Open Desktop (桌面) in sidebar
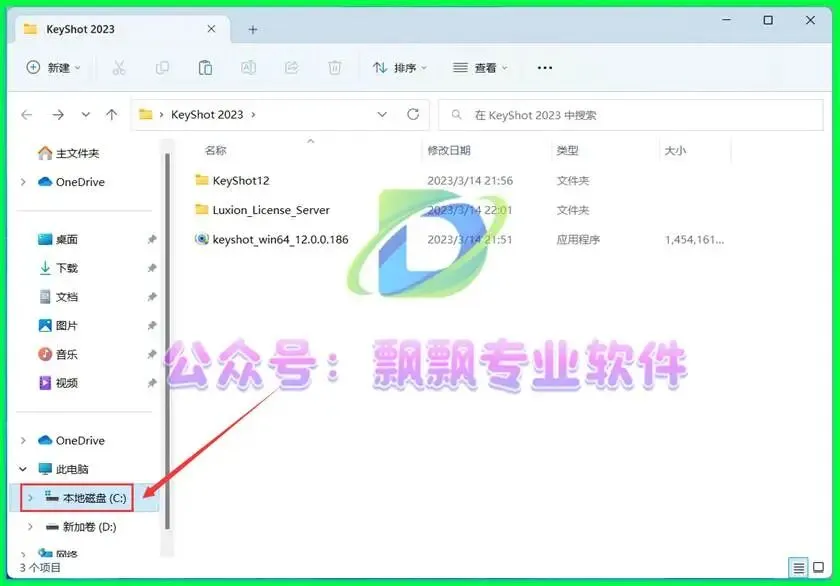The height and width of the screenshot is (586, 840). pyautogui.click(x=58, y=239)
